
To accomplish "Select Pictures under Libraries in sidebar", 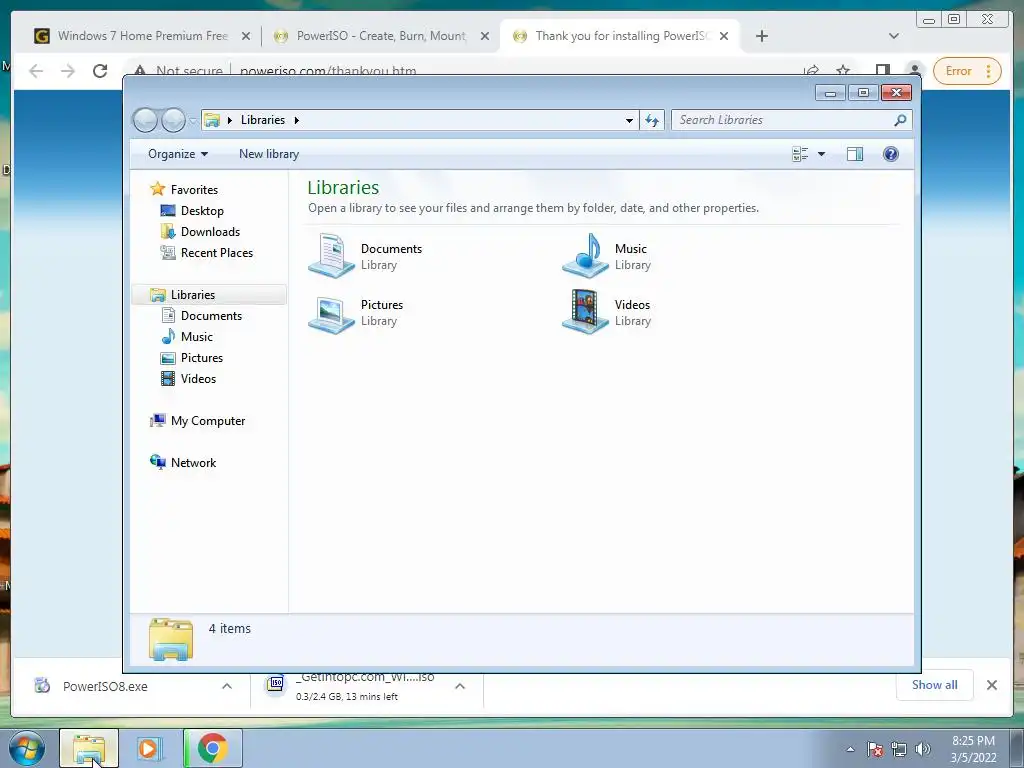I will [x=201, y=358].
